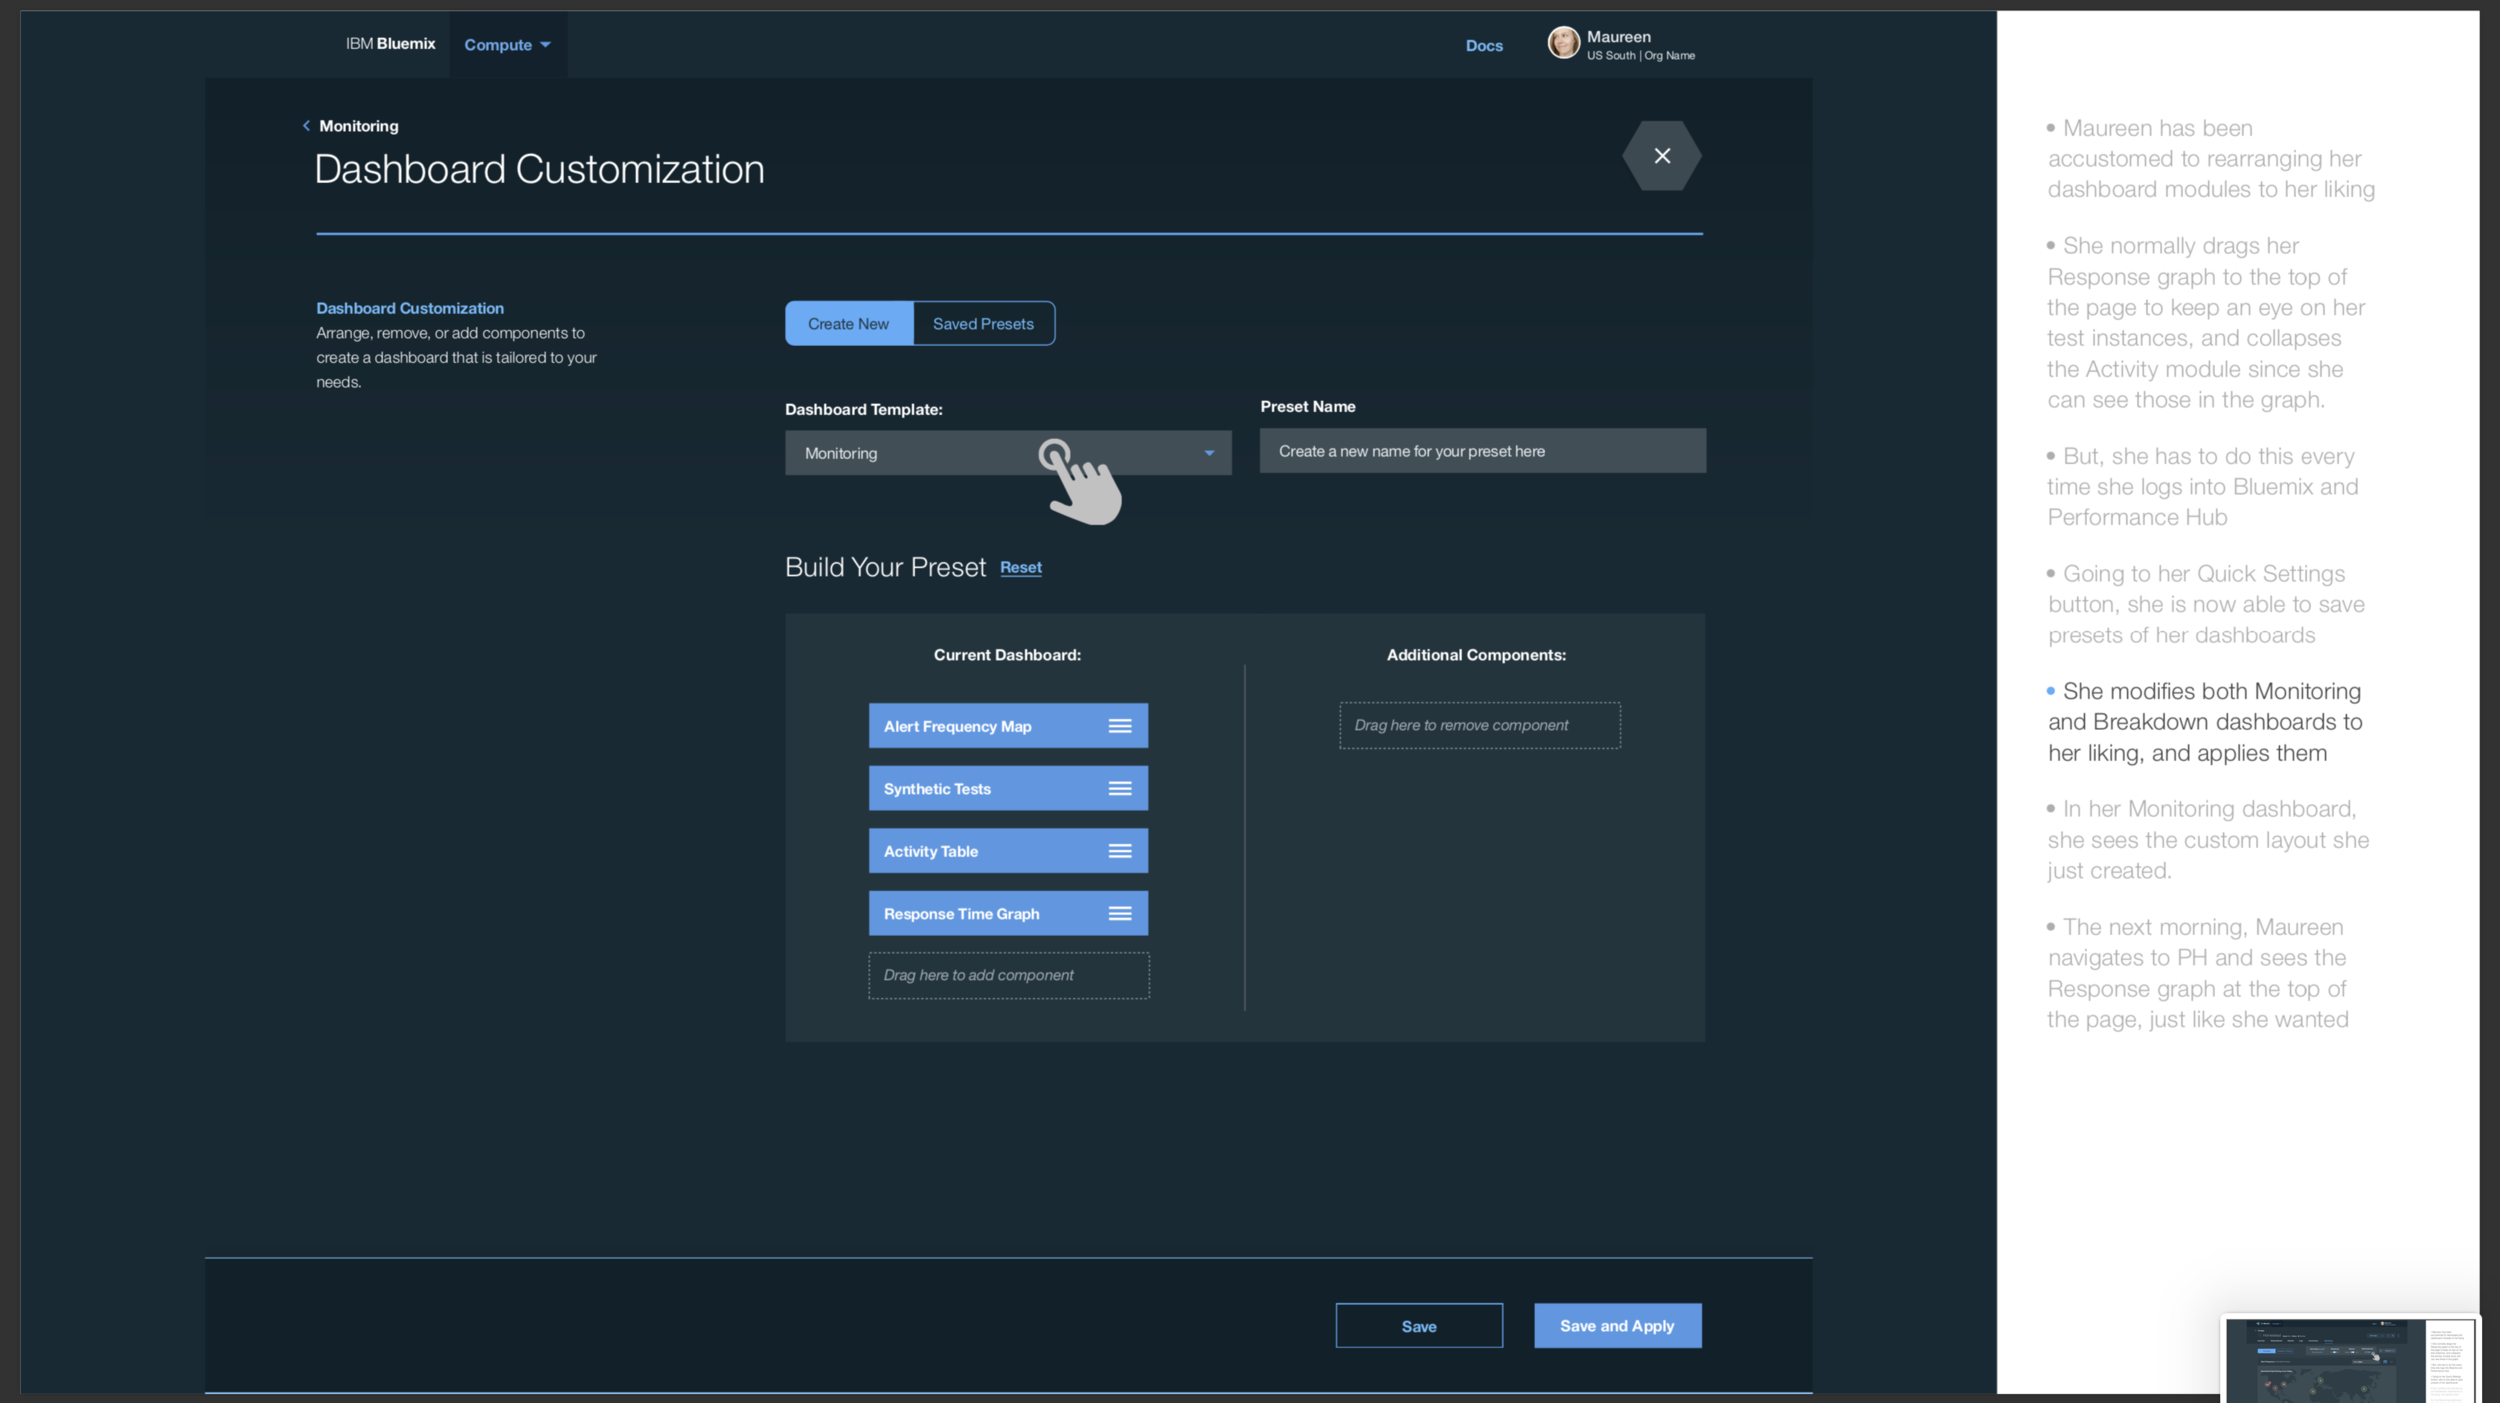Click the Reset link
Screen dimensions: 2500x1403
coord(1020,567)
